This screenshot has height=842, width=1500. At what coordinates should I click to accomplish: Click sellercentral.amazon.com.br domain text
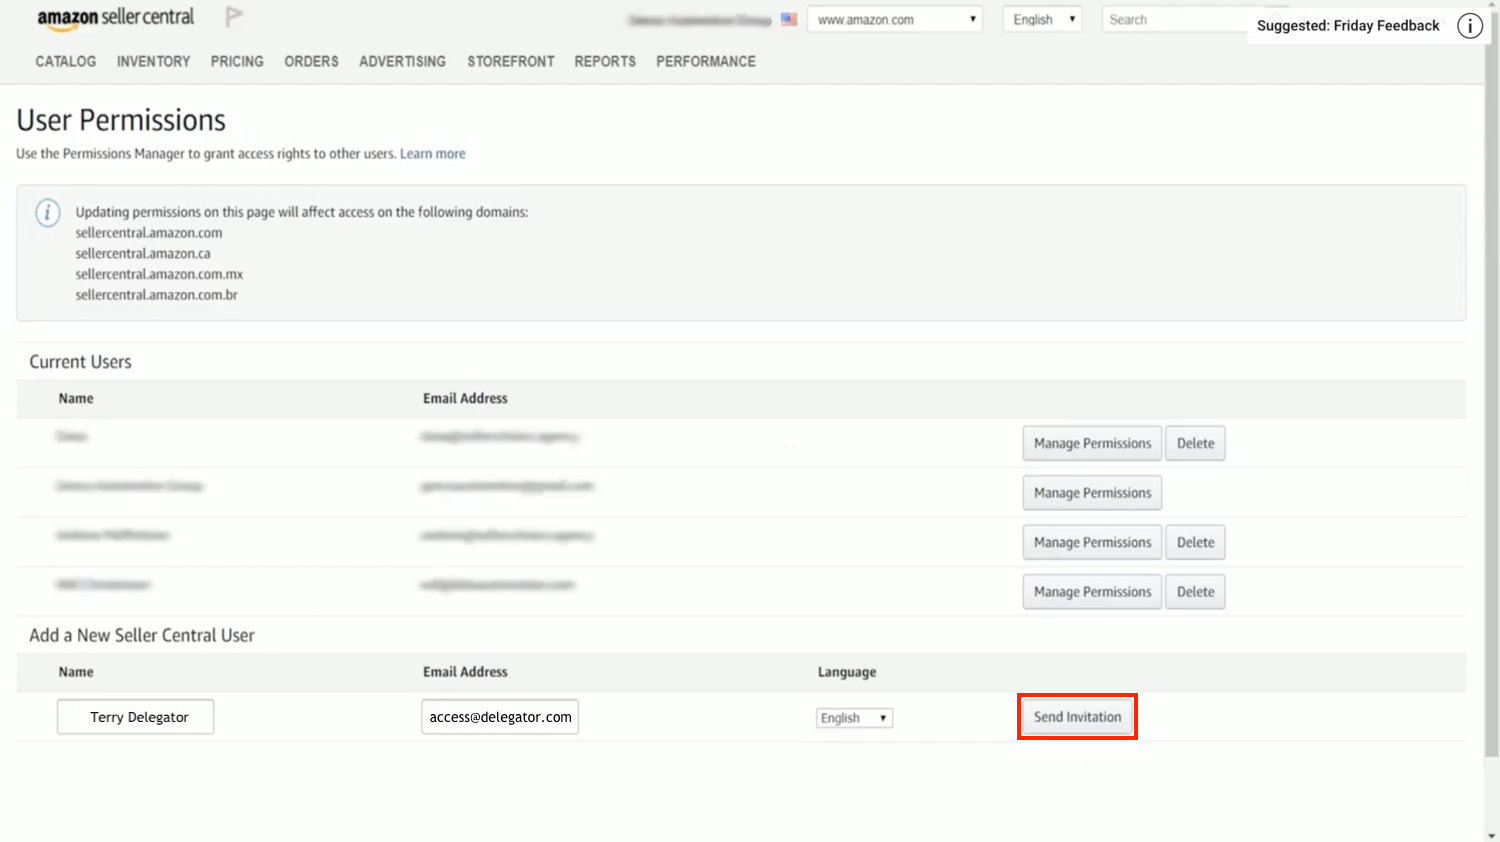[156, 295]
